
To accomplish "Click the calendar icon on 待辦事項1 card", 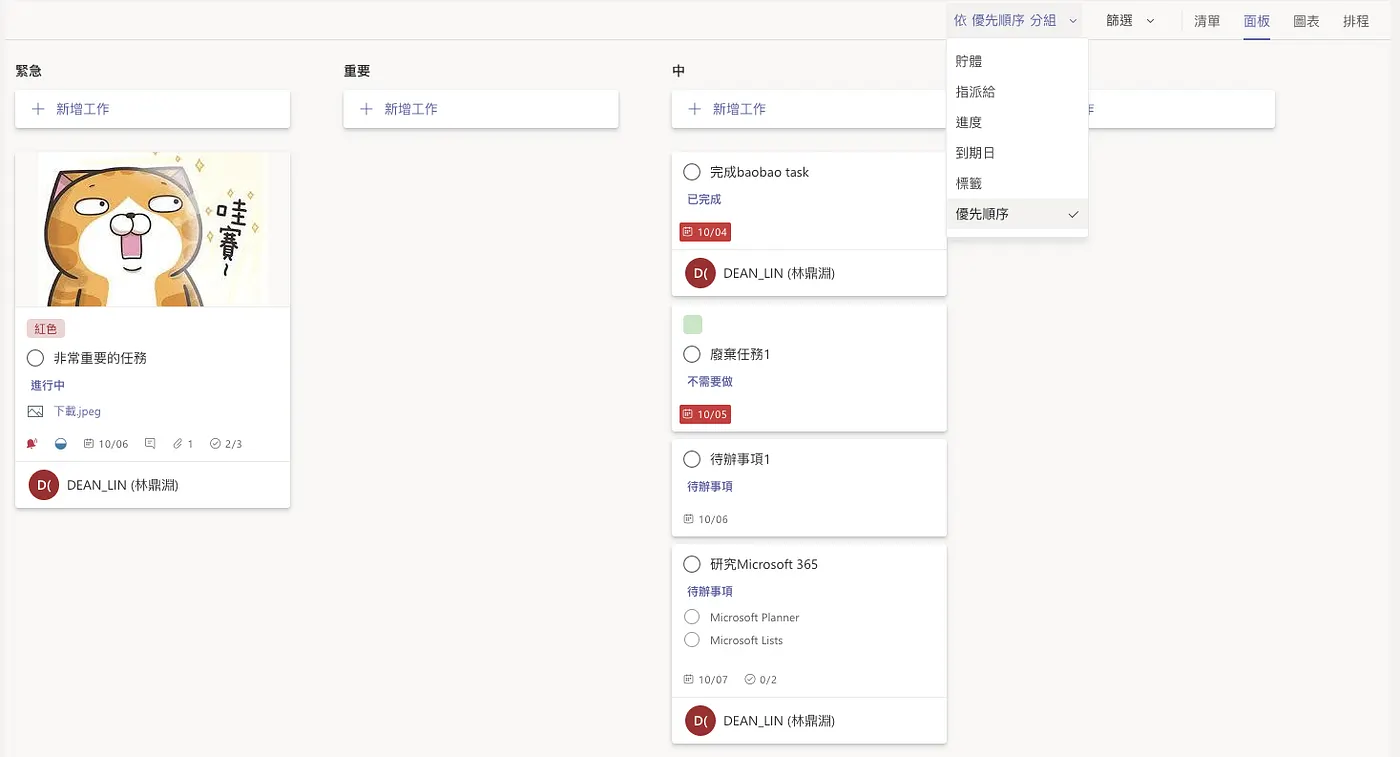I will [x=688, y=519].
